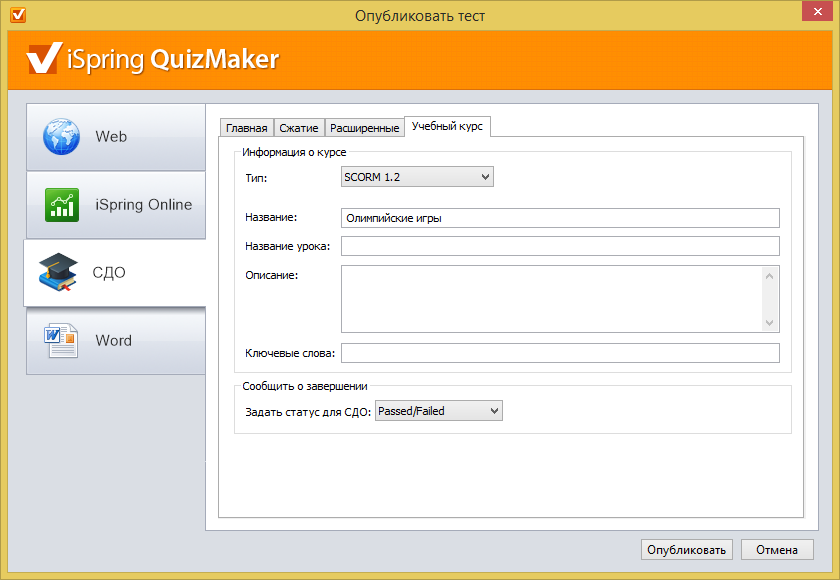Viewport: 840px width, 580px height.
Task: Select the Word document icon
Action: coord(61,340)
